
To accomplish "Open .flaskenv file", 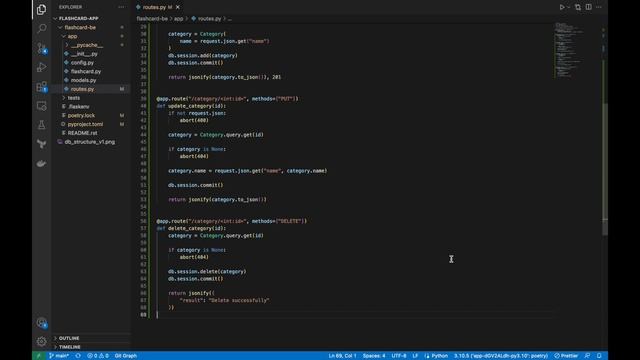I will coord(78,107).
